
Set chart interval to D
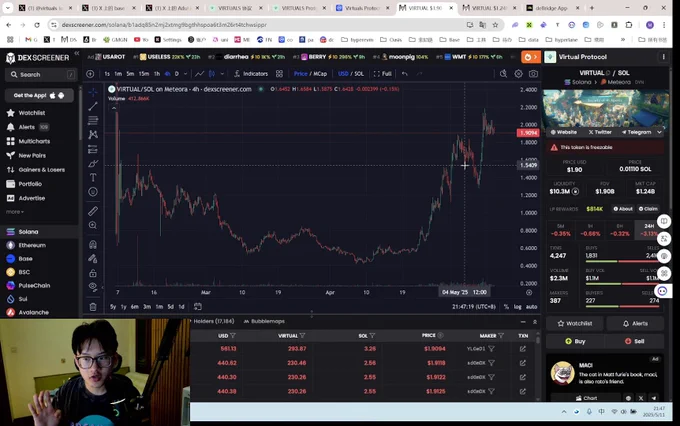(177, 74)
